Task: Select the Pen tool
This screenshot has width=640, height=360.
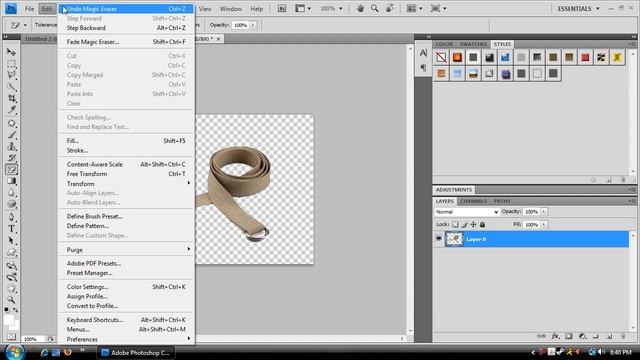Action: click(x=11, y=217)
